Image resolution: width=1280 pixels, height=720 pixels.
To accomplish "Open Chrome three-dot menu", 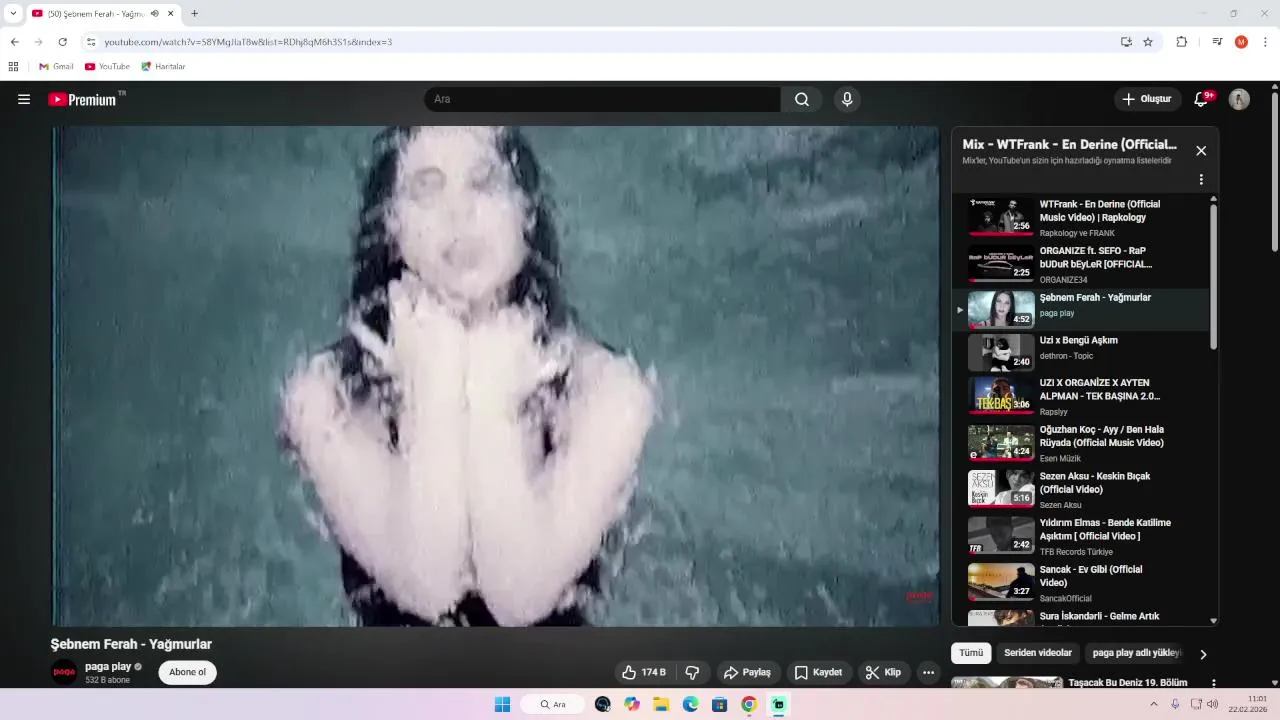I will coord(1265,42).
